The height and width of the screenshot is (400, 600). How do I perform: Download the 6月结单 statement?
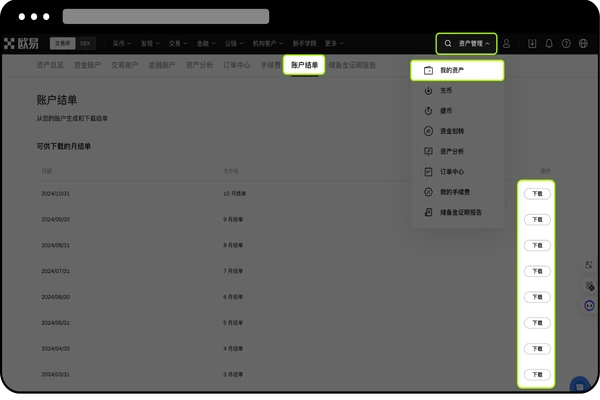537,297
